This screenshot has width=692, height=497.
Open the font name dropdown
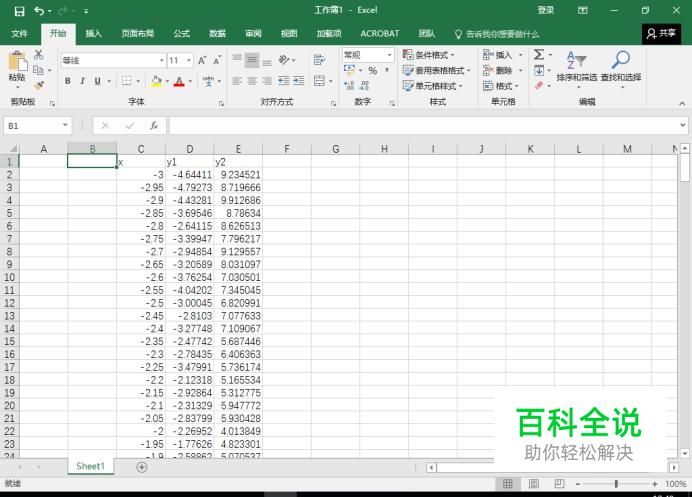point(162,60)
